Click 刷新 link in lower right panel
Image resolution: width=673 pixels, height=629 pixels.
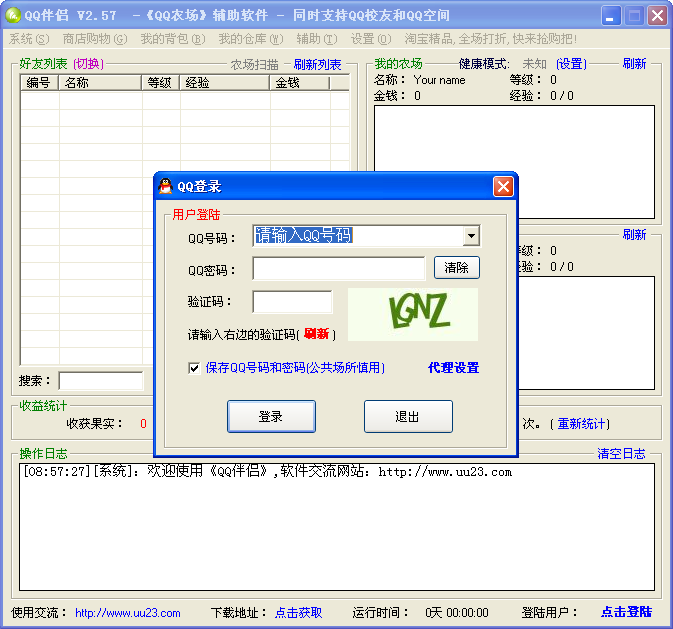(x=634, y=235)
